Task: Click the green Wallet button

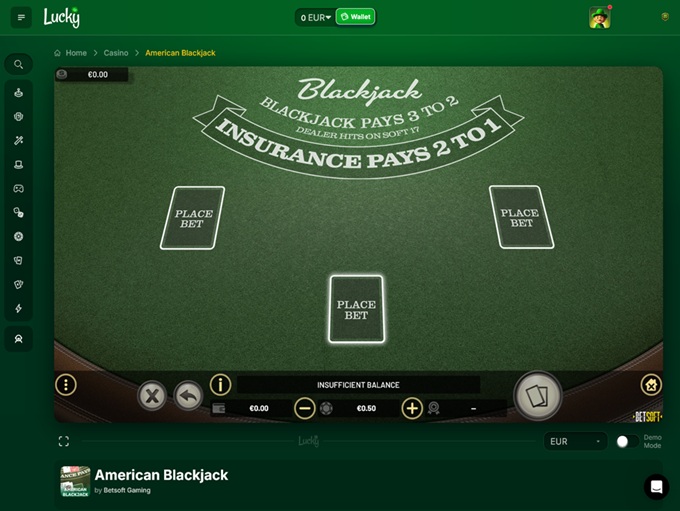Action: coord(355,17)
